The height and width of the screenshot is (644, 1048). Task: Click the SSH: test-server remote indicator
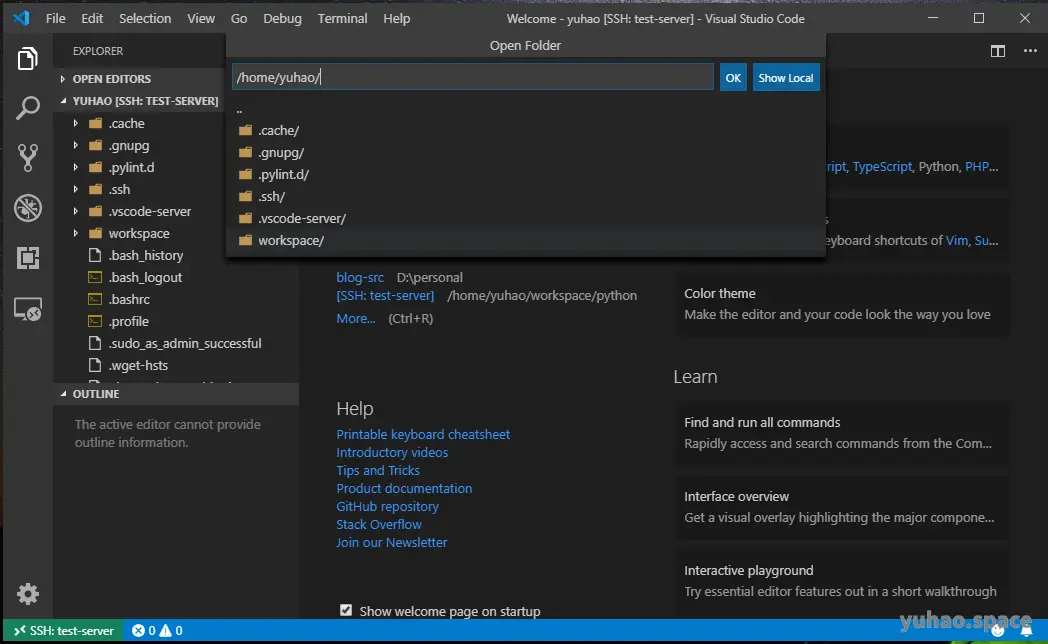click(x=64, y=631)
